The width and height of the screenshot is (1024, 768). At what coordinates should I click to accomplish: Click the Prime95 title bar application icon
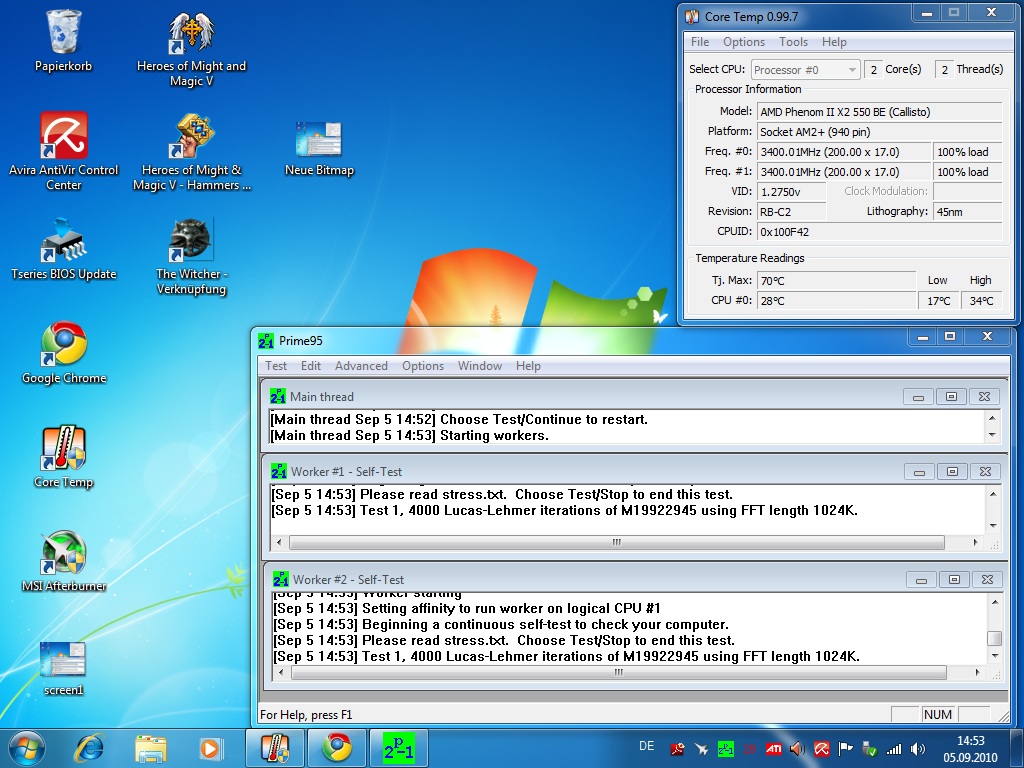pos(266,341)
